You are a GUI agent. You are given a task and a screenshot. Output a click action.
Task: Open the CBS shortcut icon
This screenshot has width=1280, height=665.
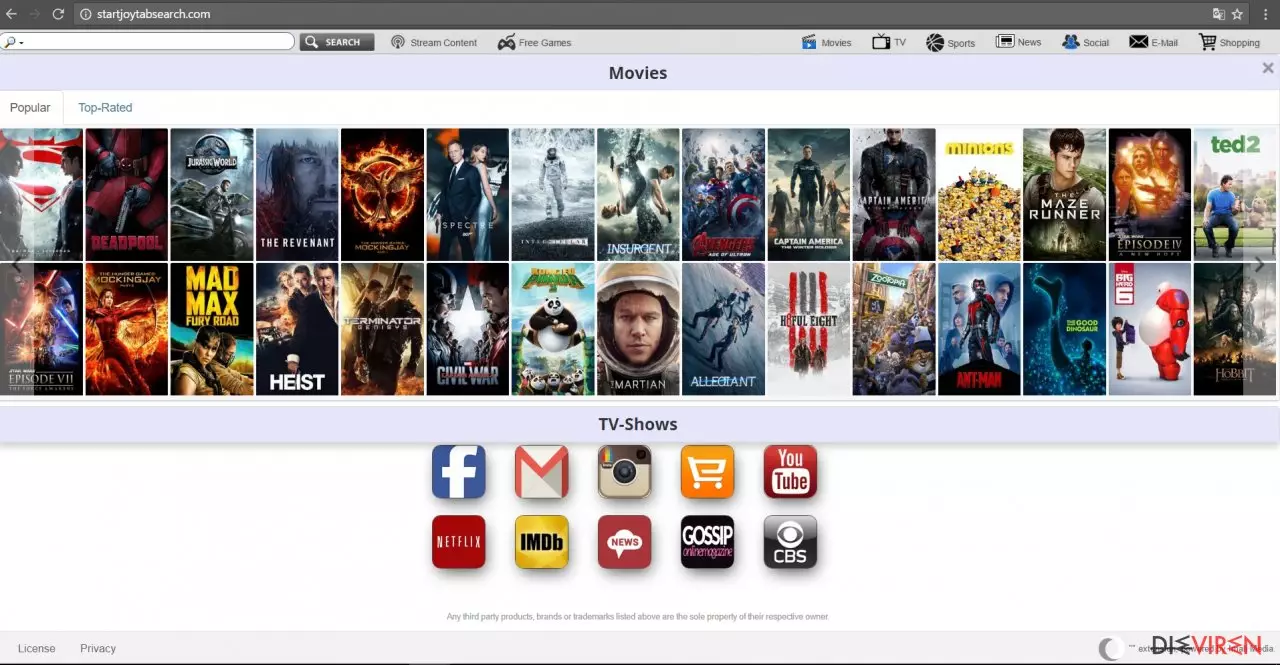coord(790,542)
